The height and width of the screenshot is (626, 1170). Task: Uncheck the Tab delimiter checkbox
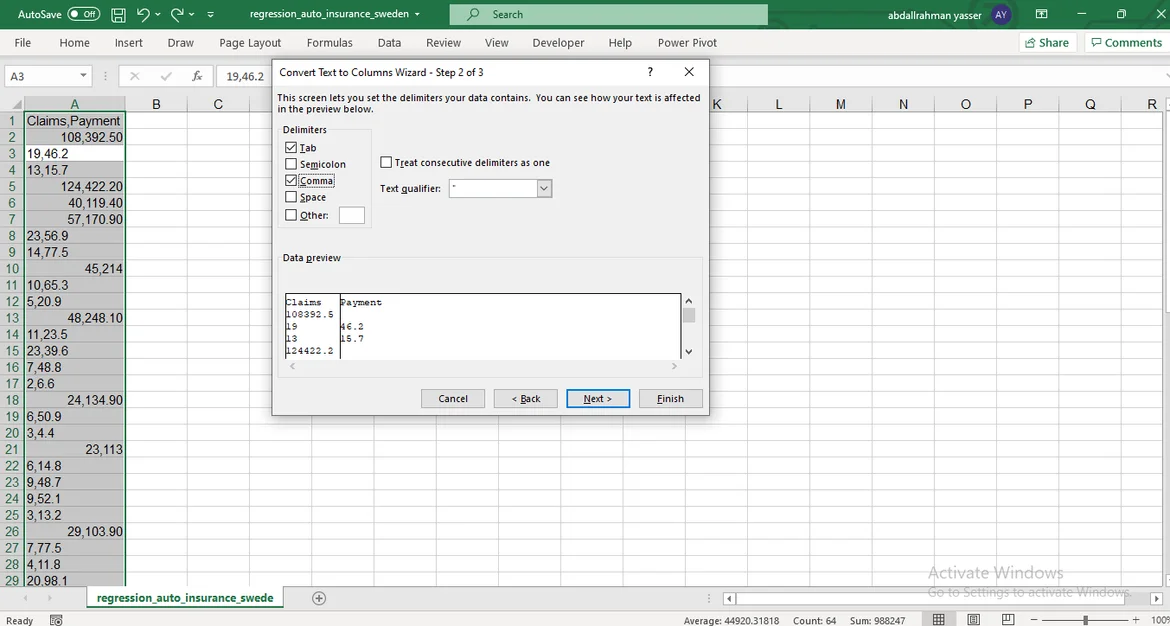[291, 148]
